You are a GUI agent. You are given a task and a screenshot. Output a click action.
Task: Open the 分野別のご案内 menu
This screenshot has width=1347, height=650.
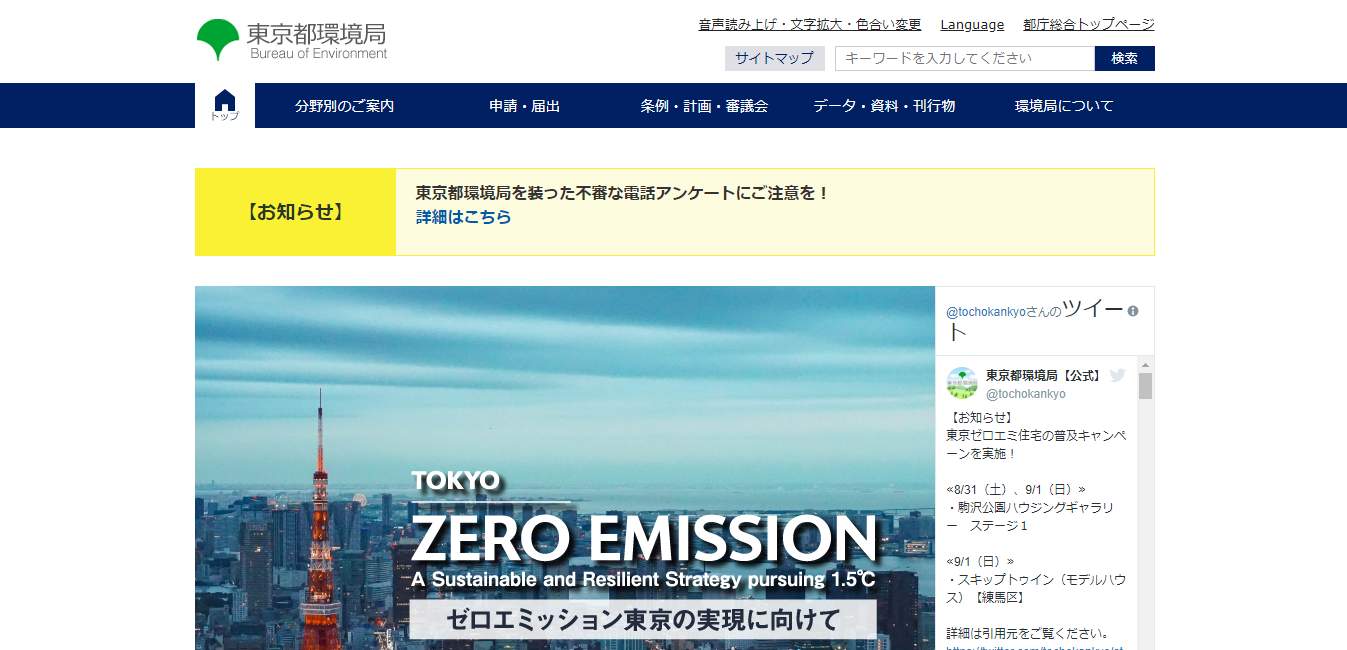click(344, 106)
